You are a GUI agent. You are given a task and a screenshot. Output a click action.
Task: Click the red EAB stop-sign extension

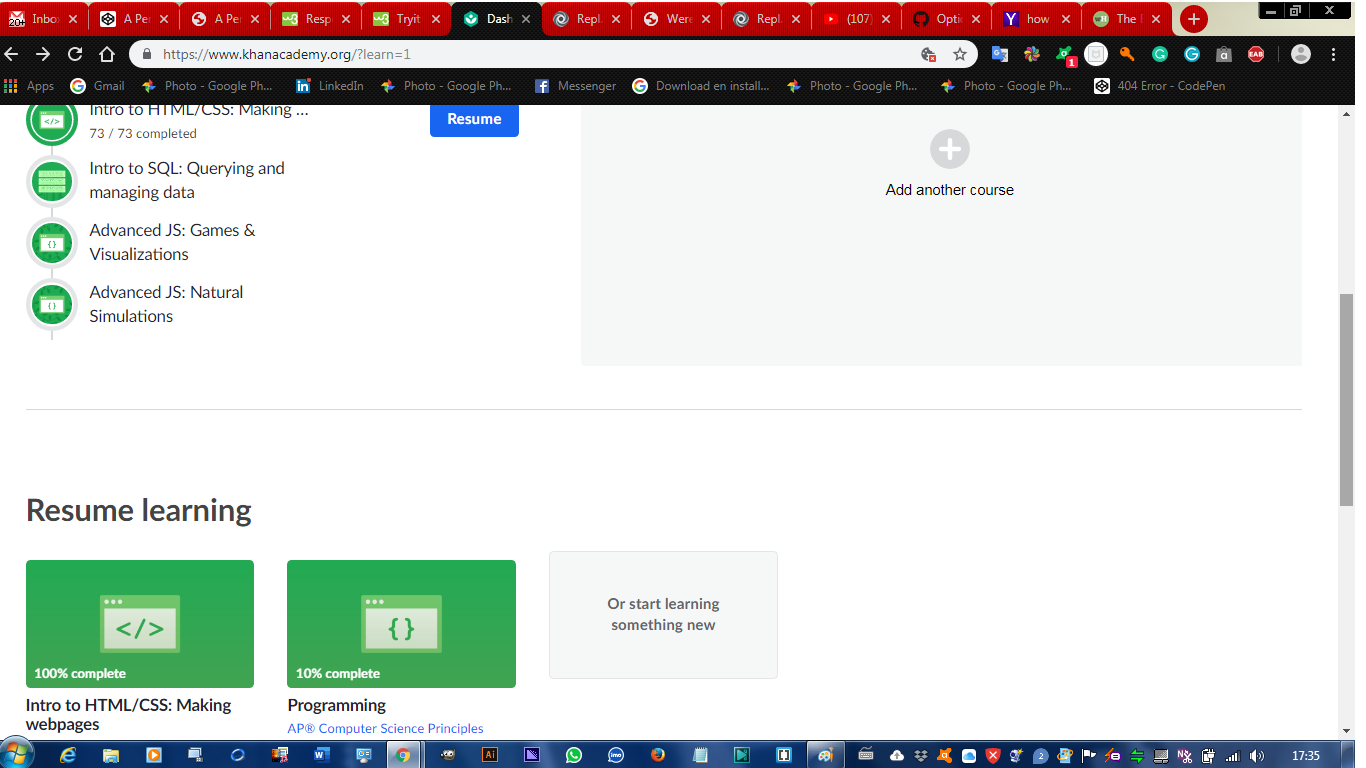tap(1256, 54)
